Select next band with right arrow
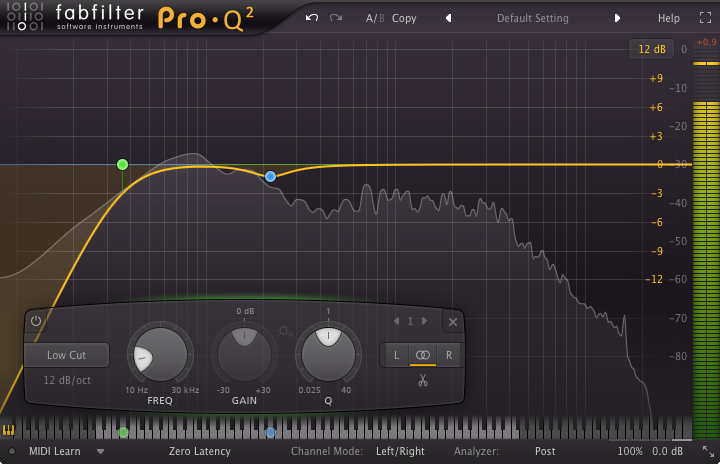 click(x=425, y=321)
